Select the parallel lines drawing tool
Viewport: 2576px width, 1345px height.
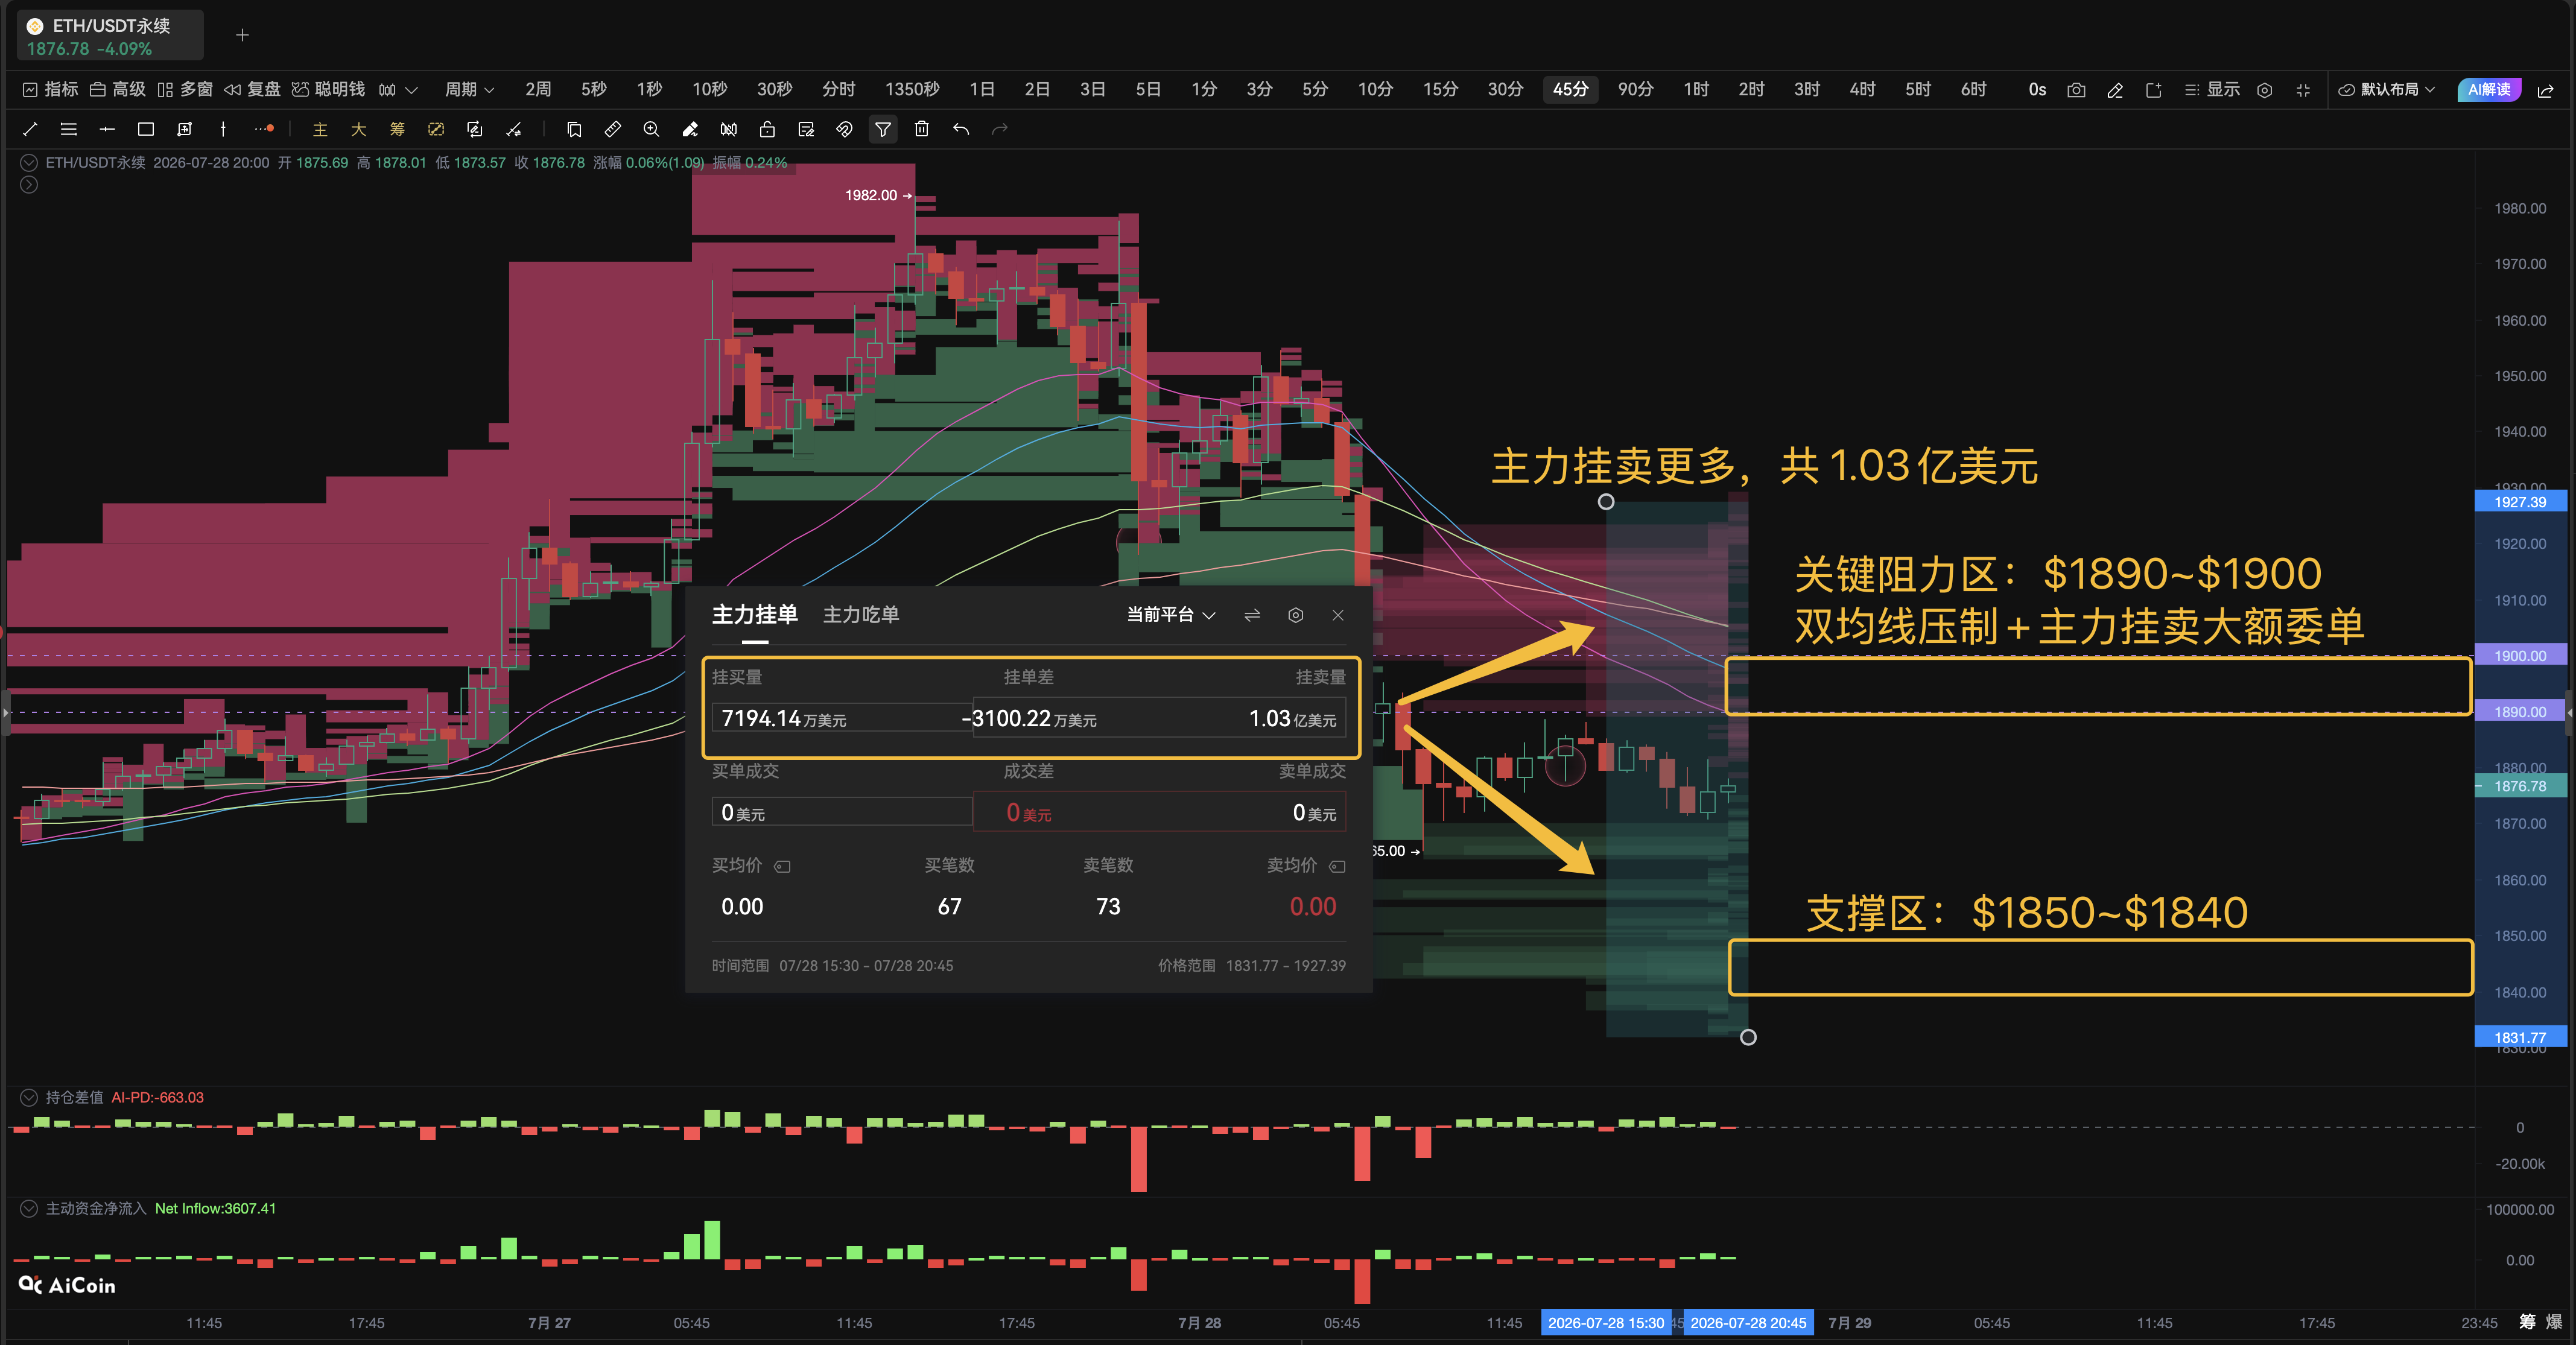point(69,129)
